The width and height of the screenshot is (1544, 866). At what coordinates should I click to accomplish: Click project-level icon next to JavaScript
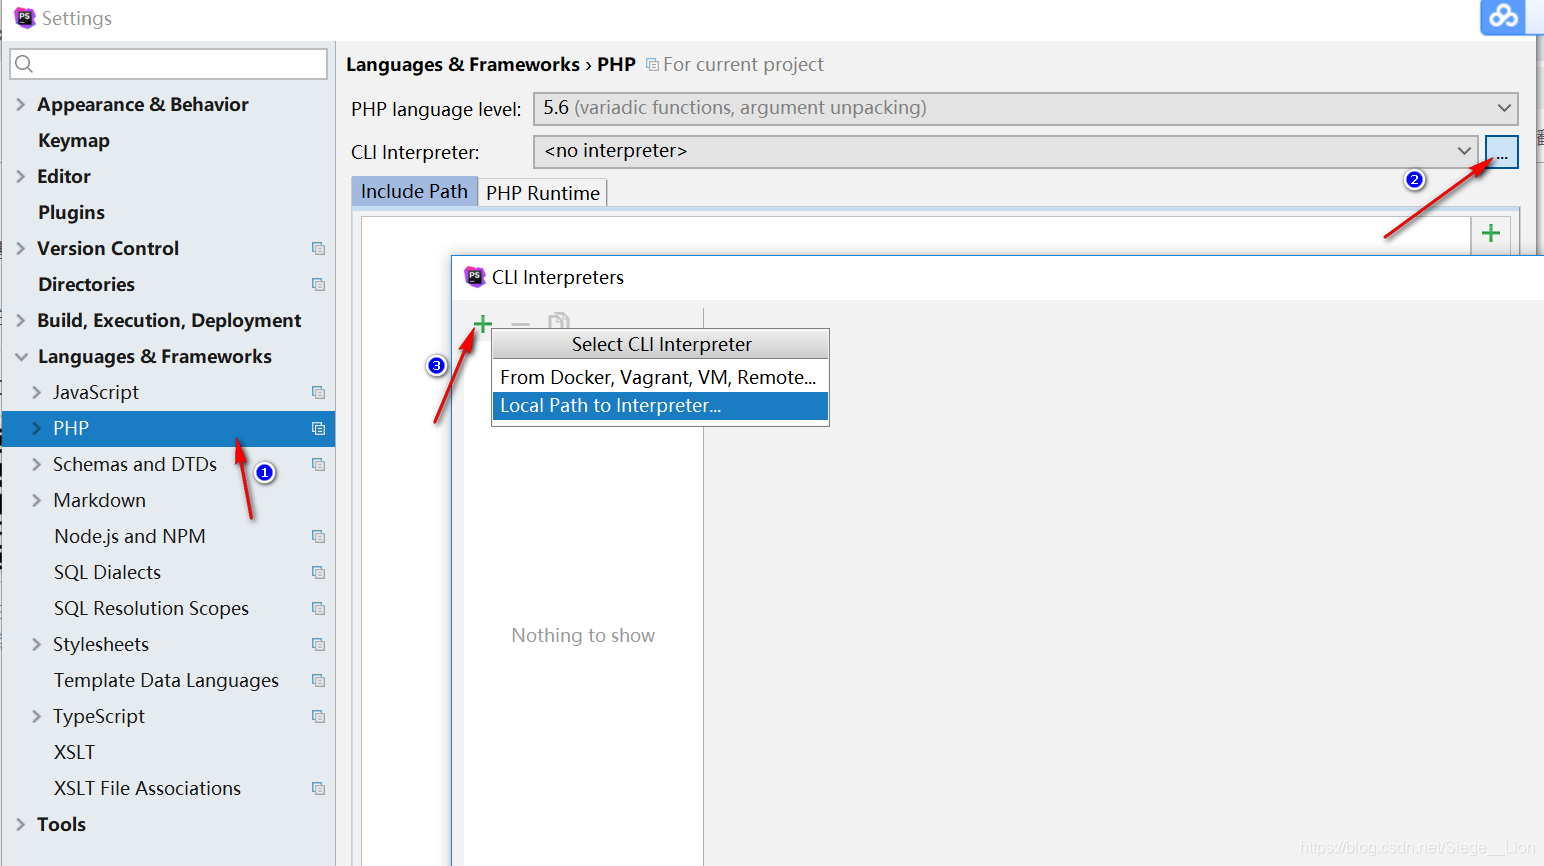pos(318,392)
